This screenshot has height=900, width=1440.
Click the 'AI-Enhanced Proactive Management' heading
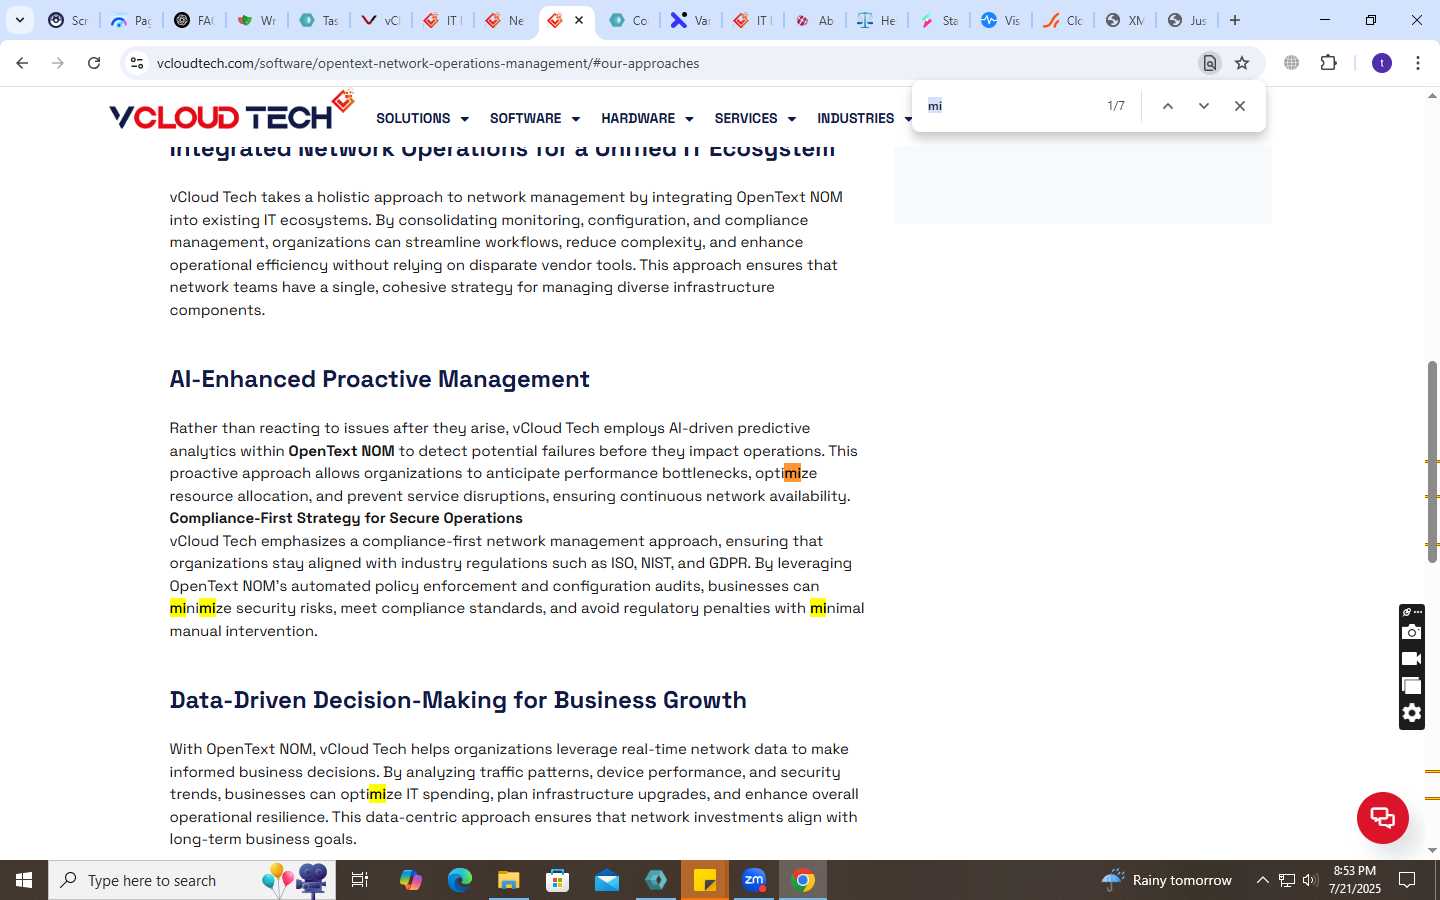(x=379, y=379)
